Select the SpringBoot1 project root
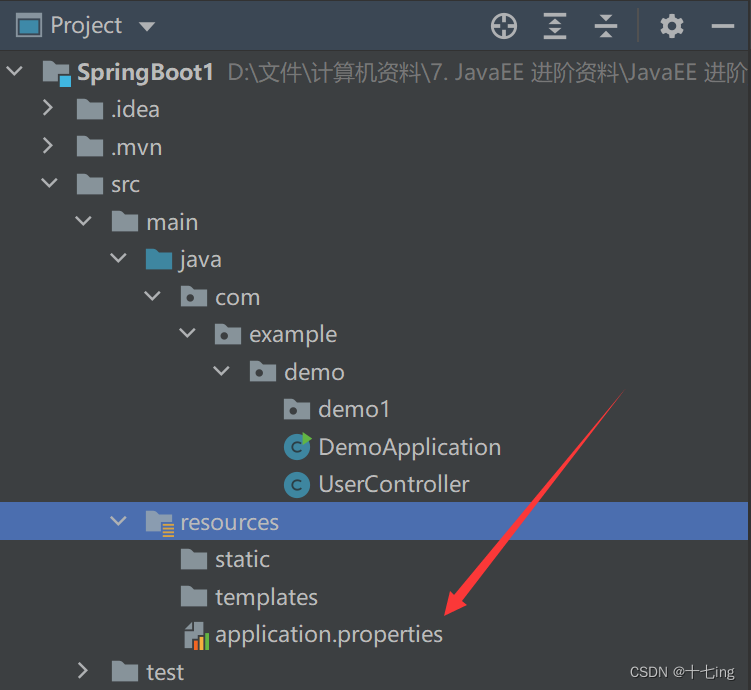Viewport: 751px width, 690px height. (x=144, y=72)
